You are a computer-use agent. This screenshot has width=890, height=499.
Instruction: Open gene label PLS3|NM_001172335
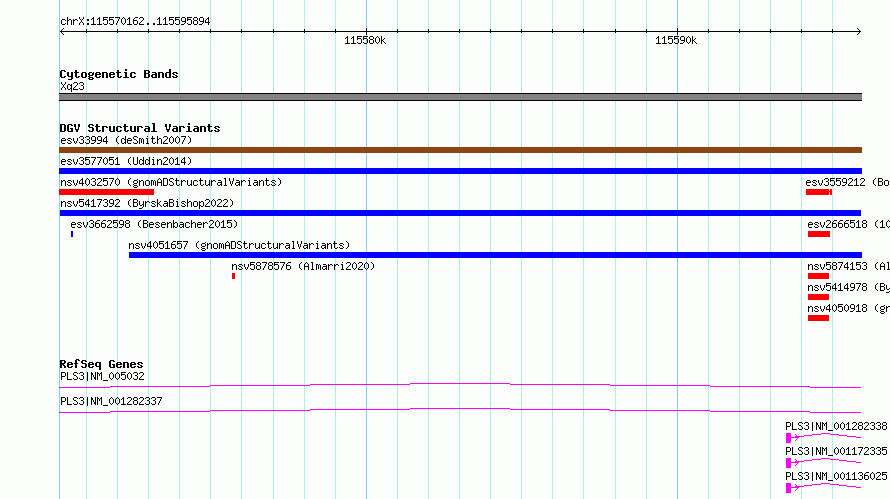836,451
